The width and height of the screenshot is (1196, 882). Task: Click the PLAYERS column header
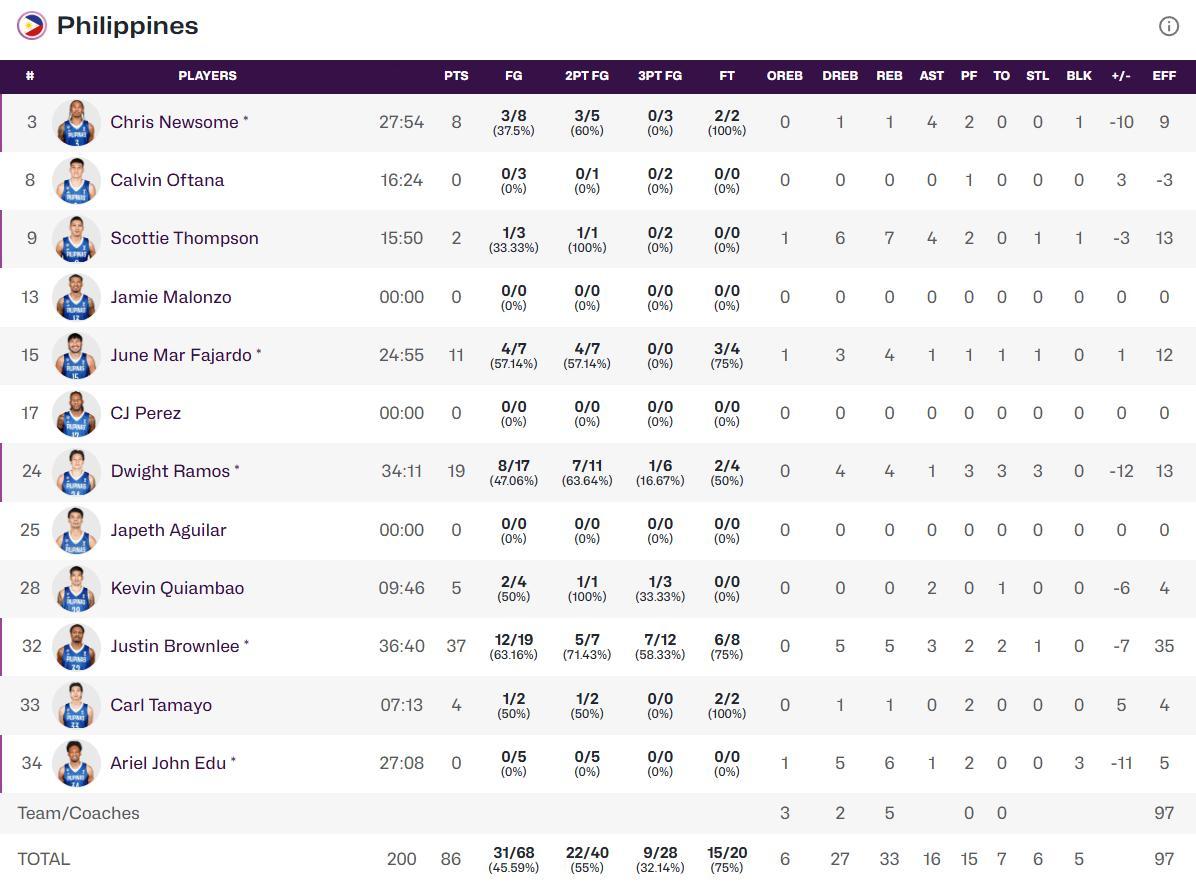[x=207, y=76]
